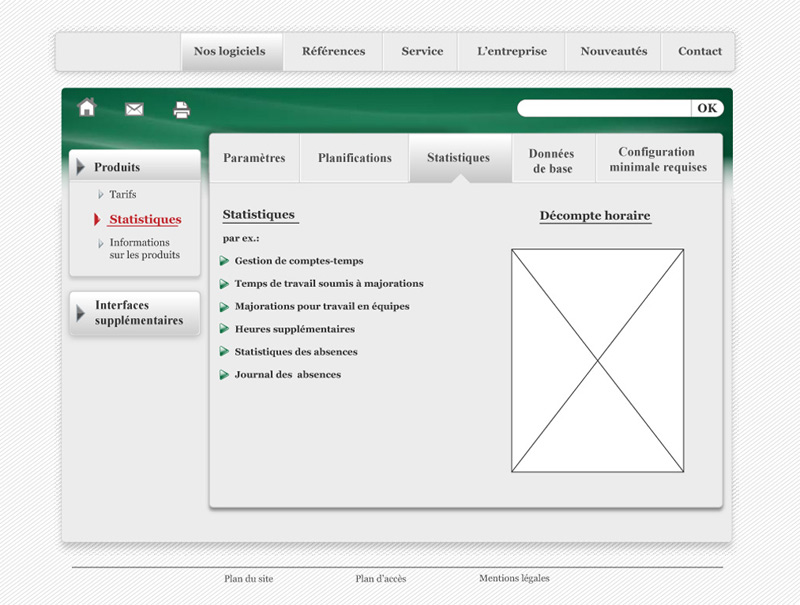The height and width of the screenshot is (605, 800).
Task: Click the home icon
Action: 87,108
